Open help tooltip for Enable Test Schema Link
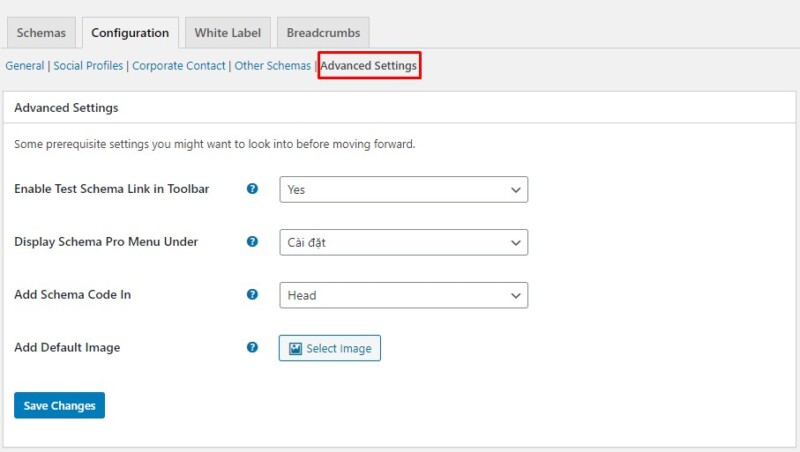 coord(253,189)
